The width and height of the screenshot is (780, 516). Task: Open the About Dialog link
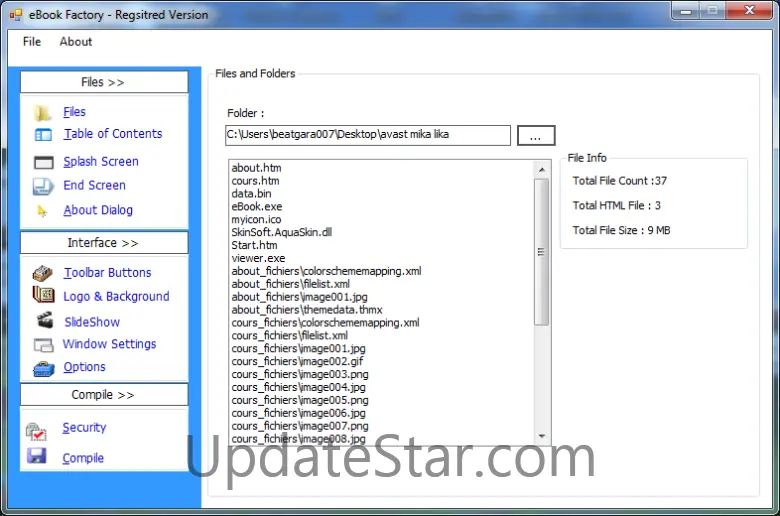(98, 210)
